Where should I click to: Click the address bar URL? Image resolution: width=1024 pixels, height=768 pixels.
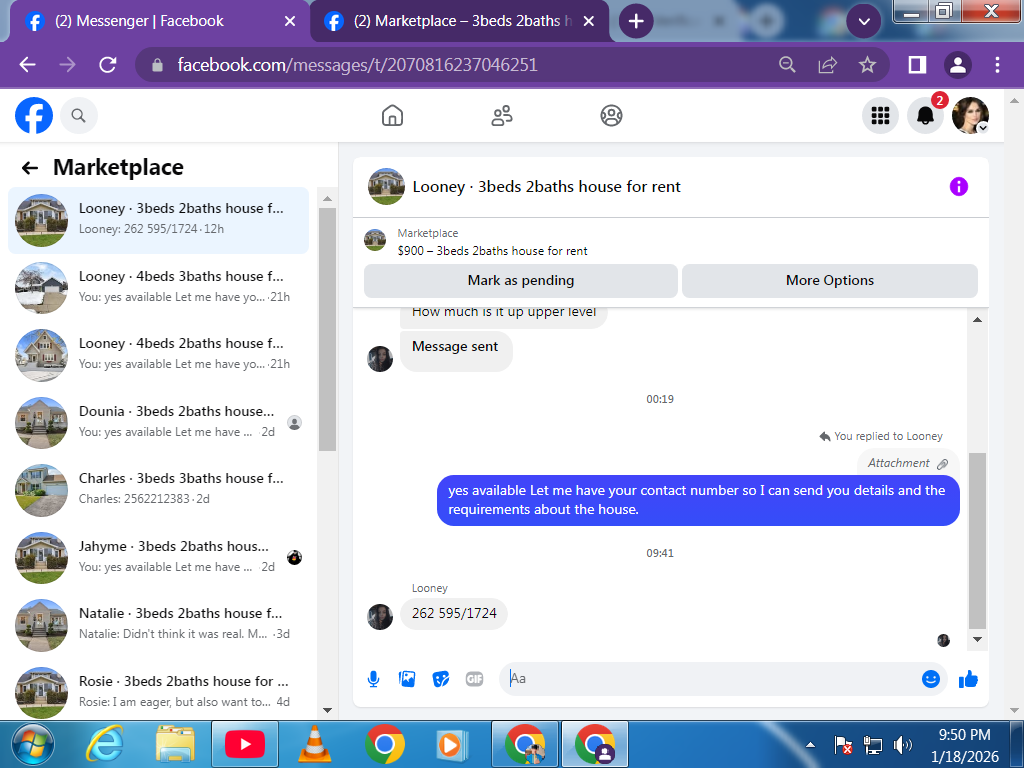click(357, 65)
